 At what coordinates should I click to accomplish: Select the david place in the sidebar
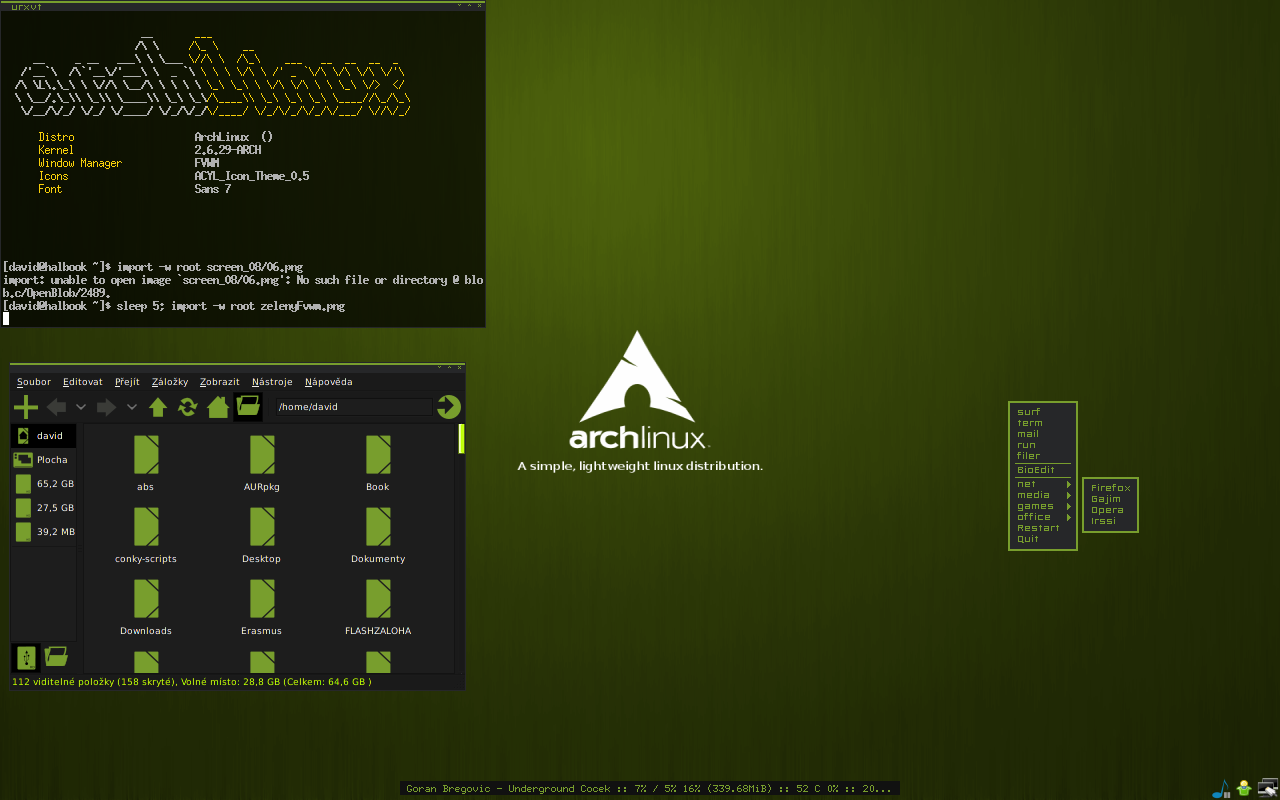[44, 436]
